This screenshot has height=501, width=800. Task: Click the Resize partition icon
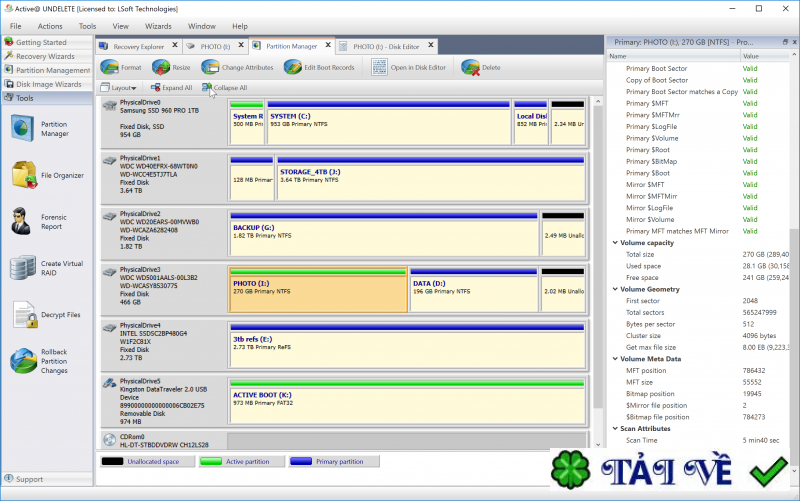click(x=162, y=67)
